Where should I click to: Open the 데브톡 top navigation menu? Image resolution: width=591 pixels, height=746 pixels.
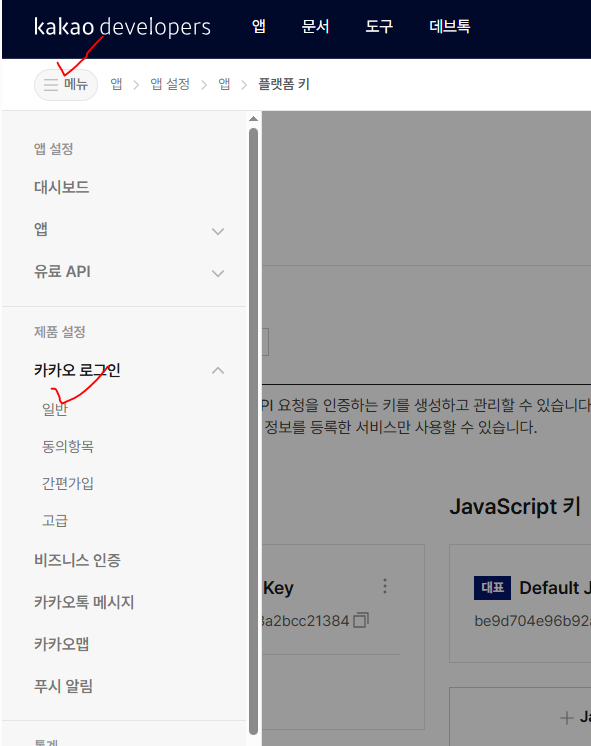point(450,26)
